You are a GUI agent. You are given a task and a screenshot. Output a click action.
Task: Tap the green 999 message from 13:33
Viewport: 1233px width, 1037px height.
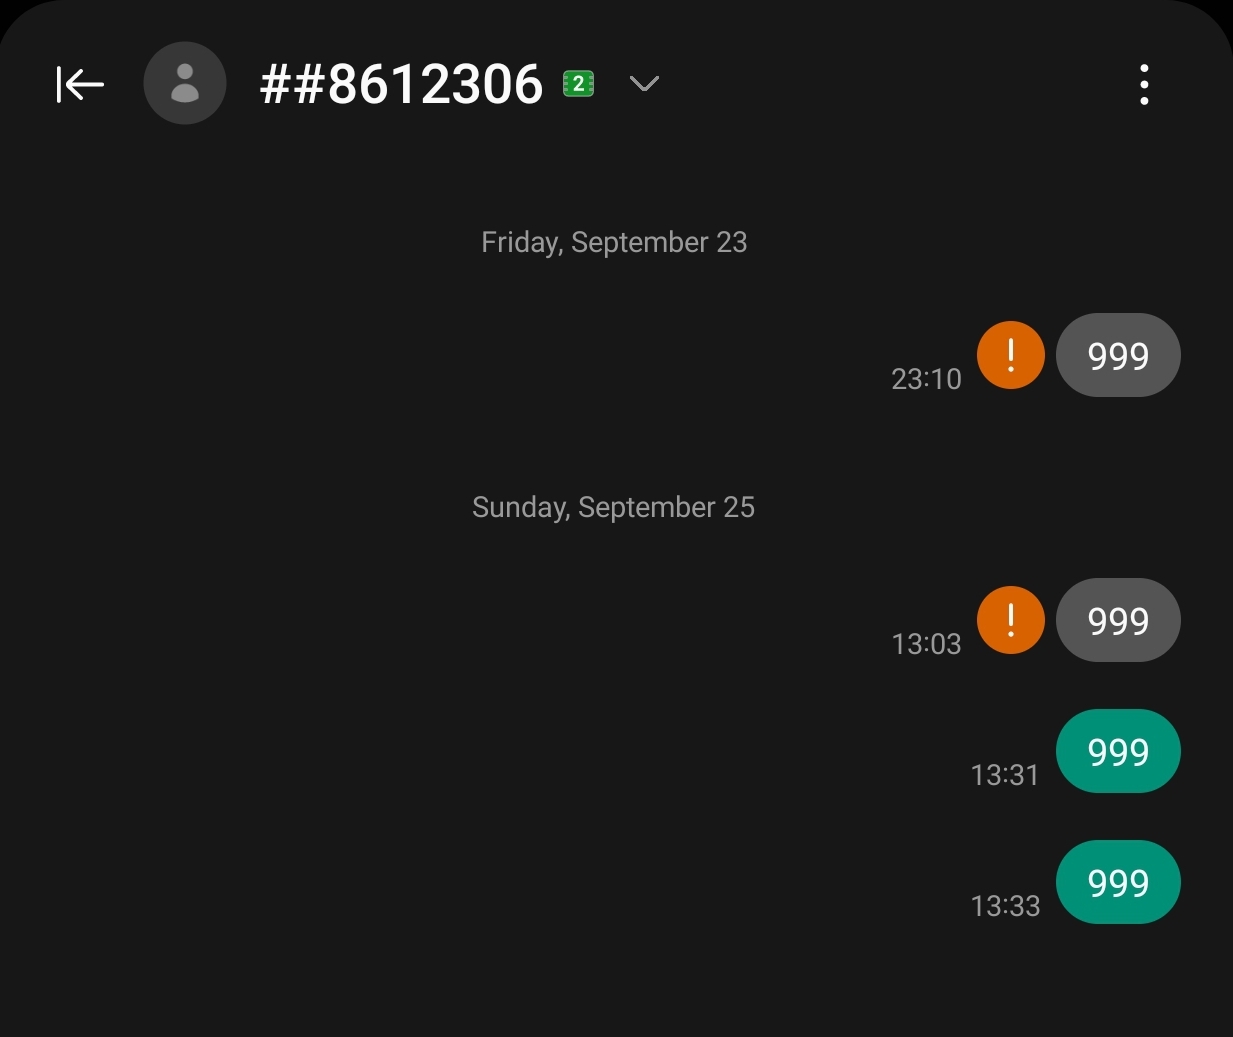[1118, 882]
